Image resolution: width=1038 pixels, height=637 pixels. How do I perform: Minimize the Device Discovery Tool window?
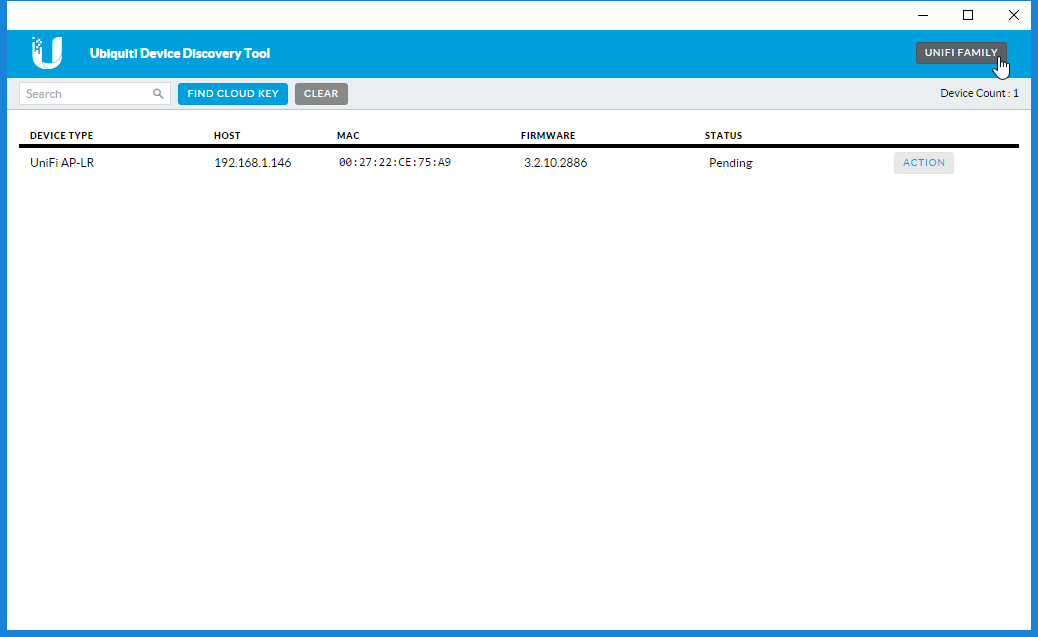(921, 15)
